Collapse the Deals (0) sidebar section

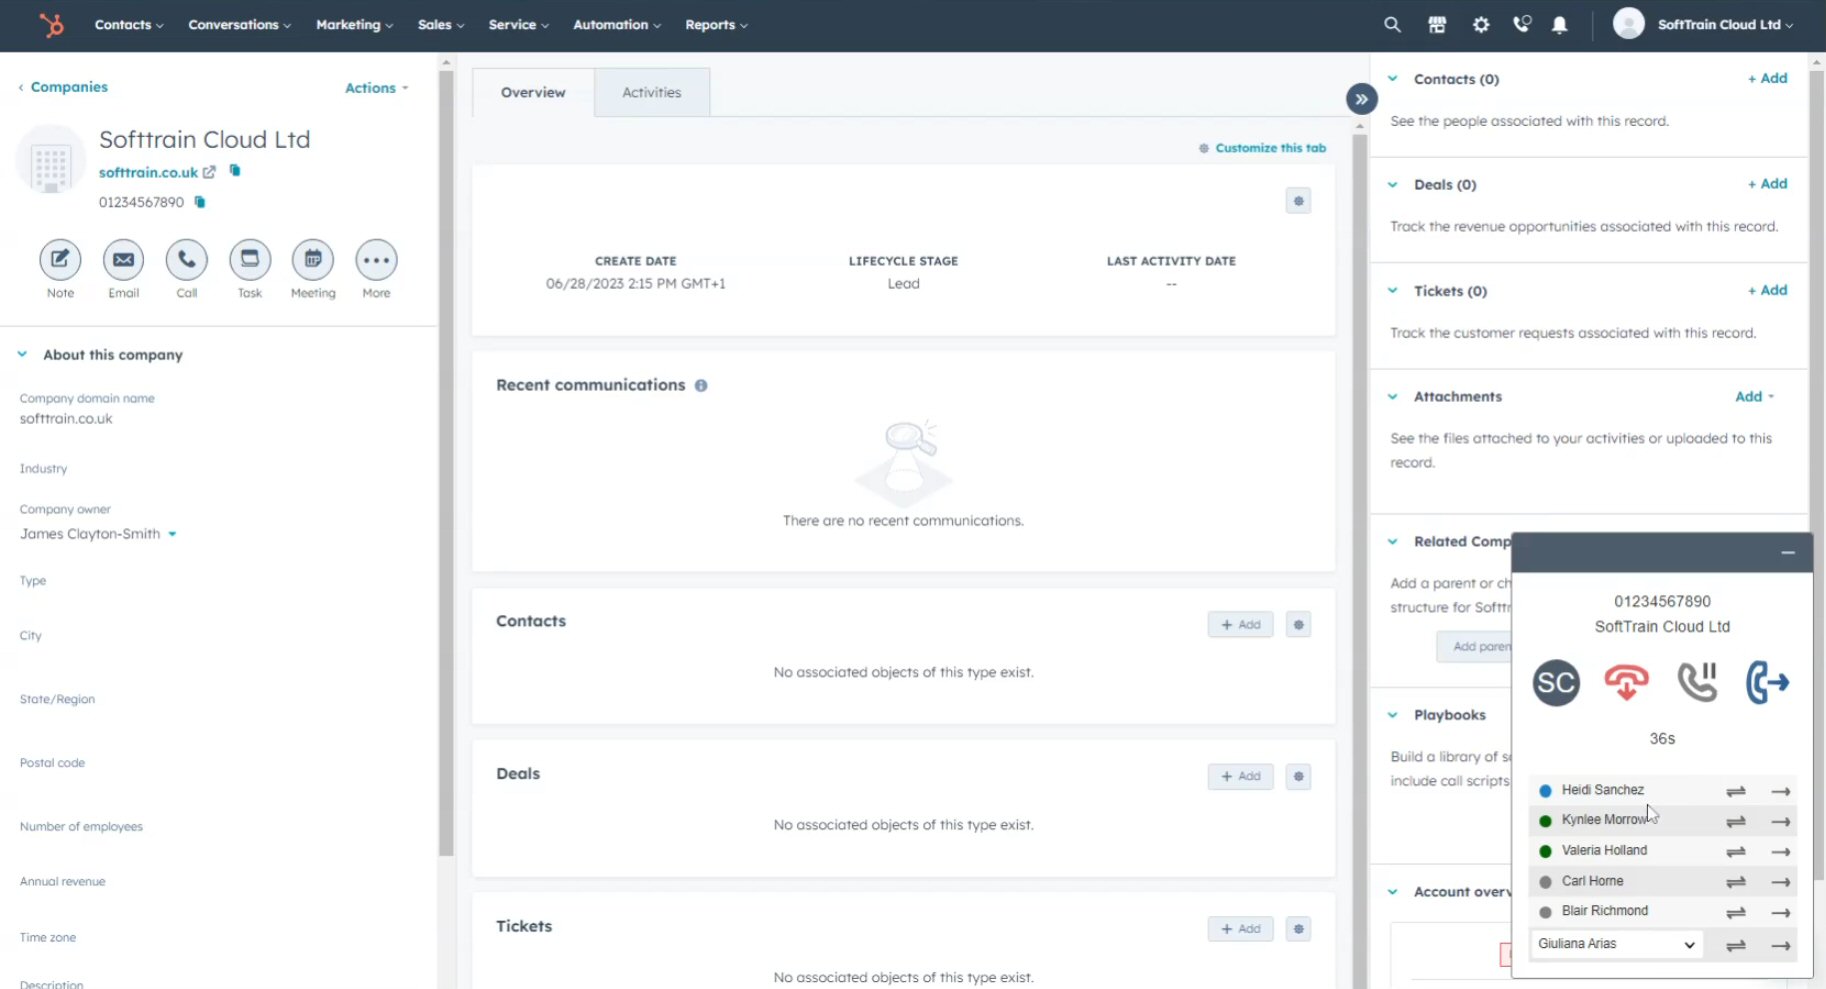[x=1392, y=184]
